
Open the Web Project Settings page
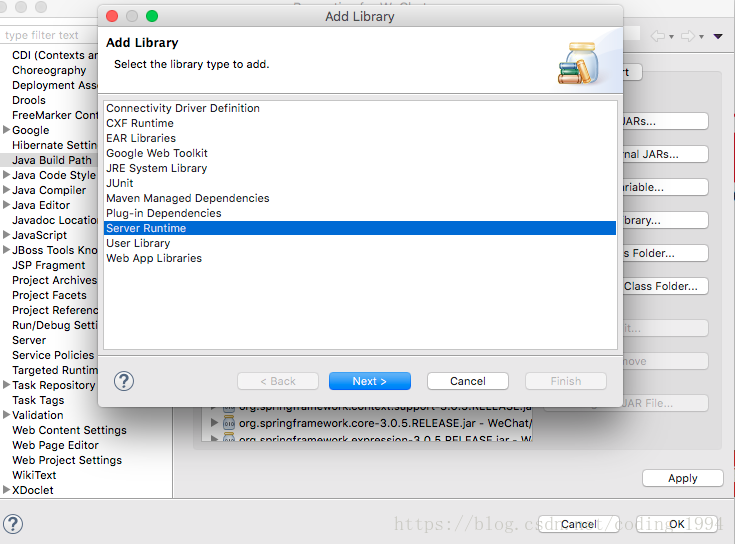tap(67, 460)
